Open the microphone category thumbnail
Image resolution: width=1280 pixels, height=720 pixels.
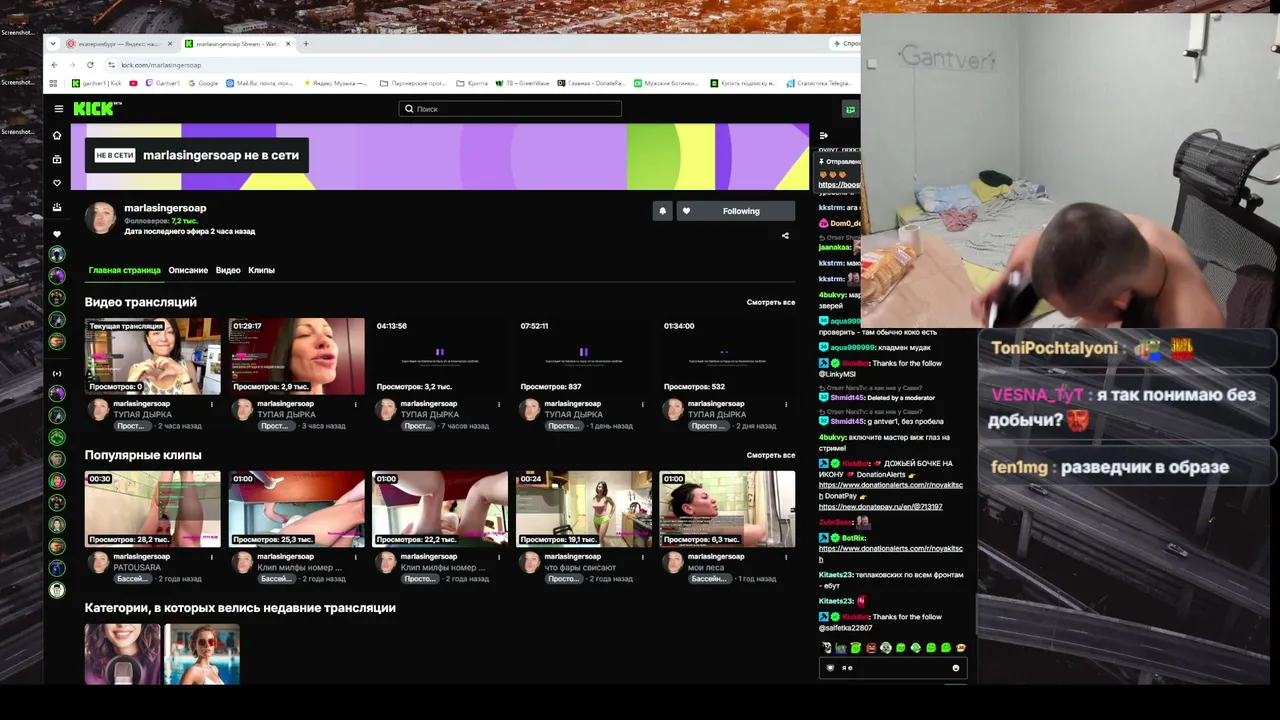pos(122,654)
